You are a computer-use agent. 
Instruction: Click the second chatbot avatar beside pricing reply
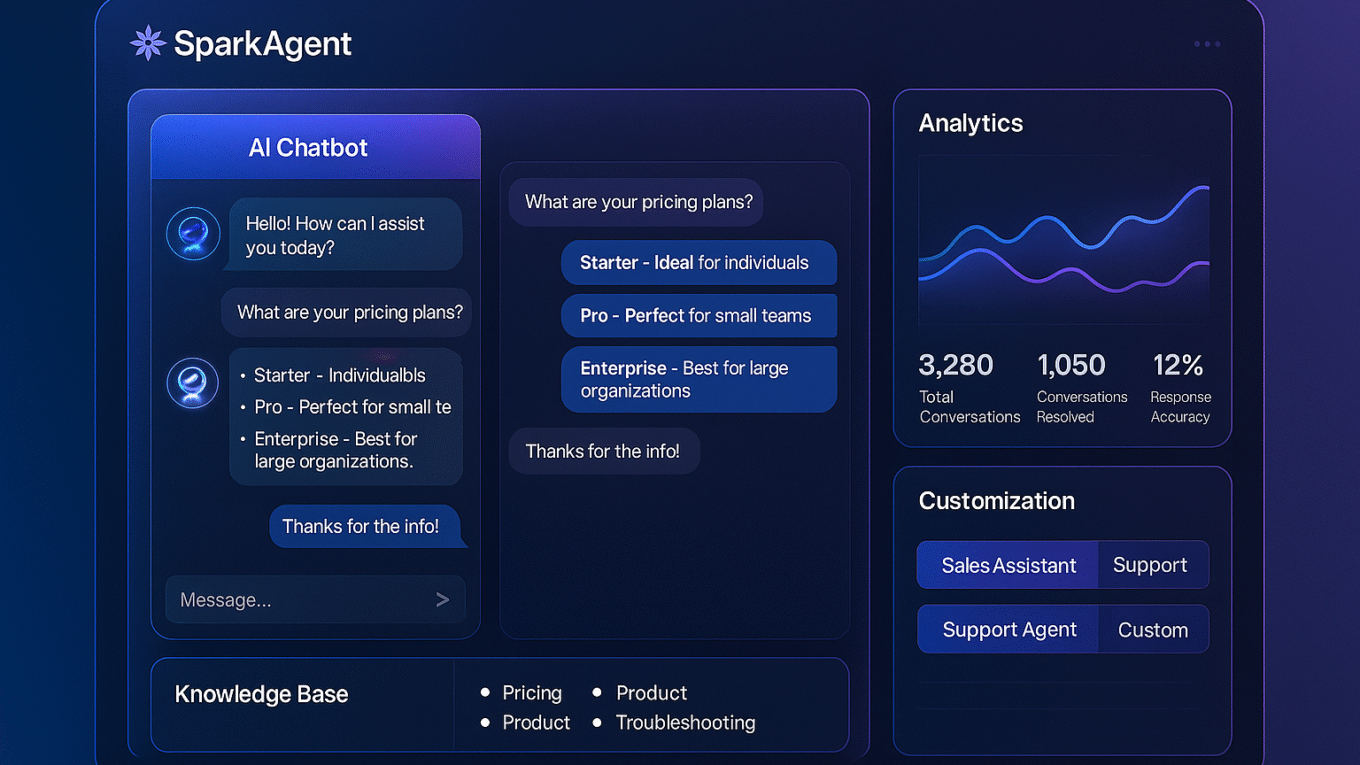pyautogui.click(x=192, y=383)
